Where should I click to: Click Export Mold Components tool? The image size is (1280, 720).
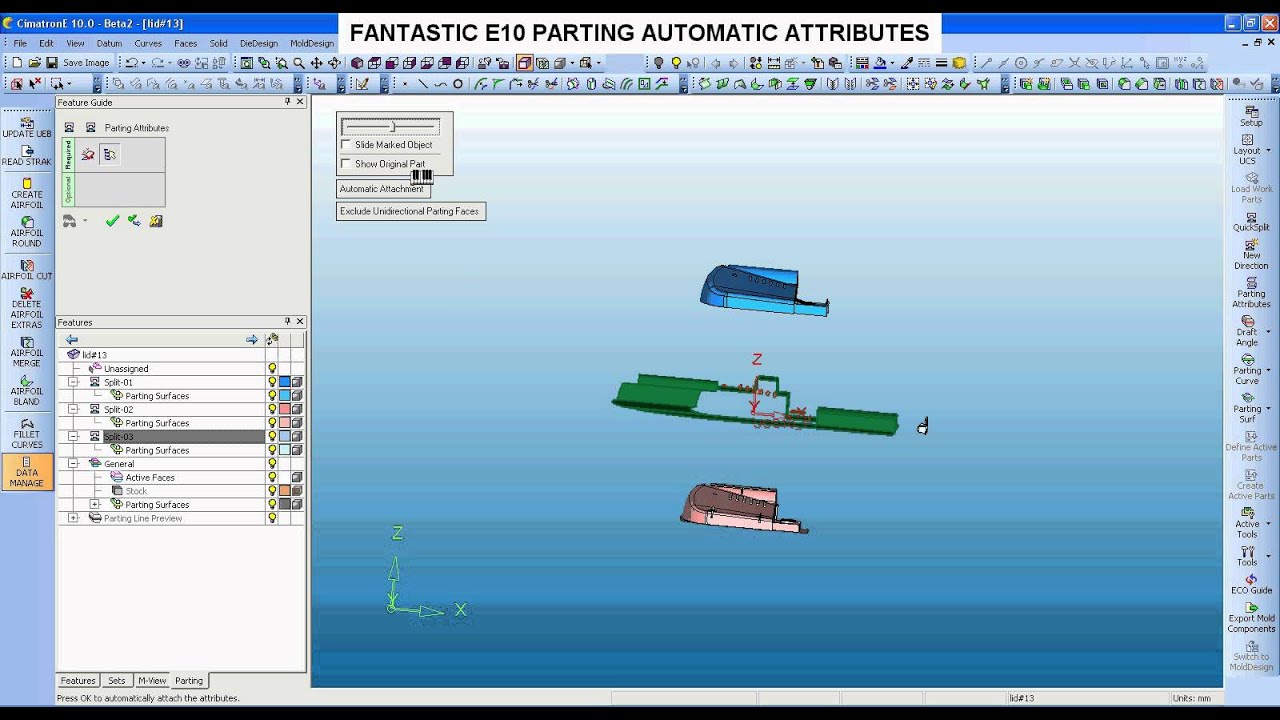point(1251,618)
